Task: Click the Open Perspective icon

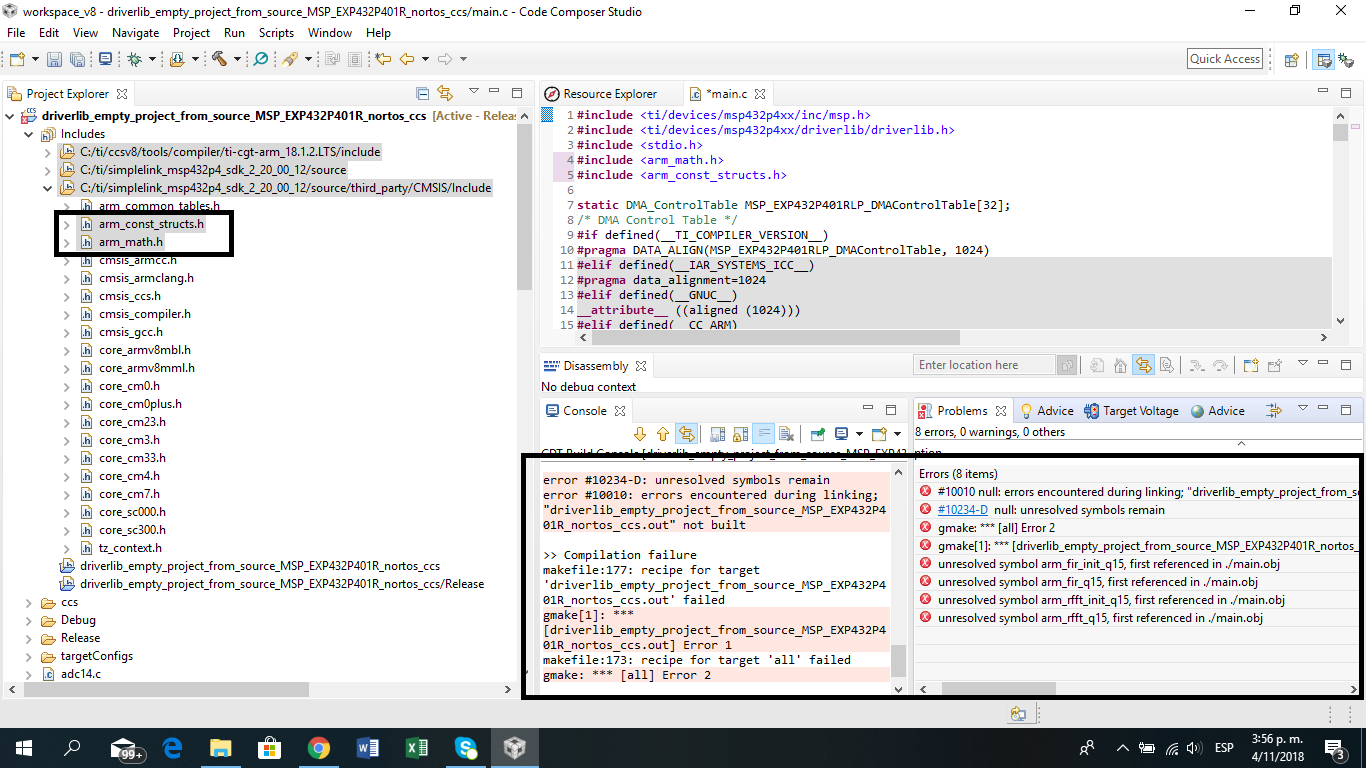Action: coord(1291,59)
